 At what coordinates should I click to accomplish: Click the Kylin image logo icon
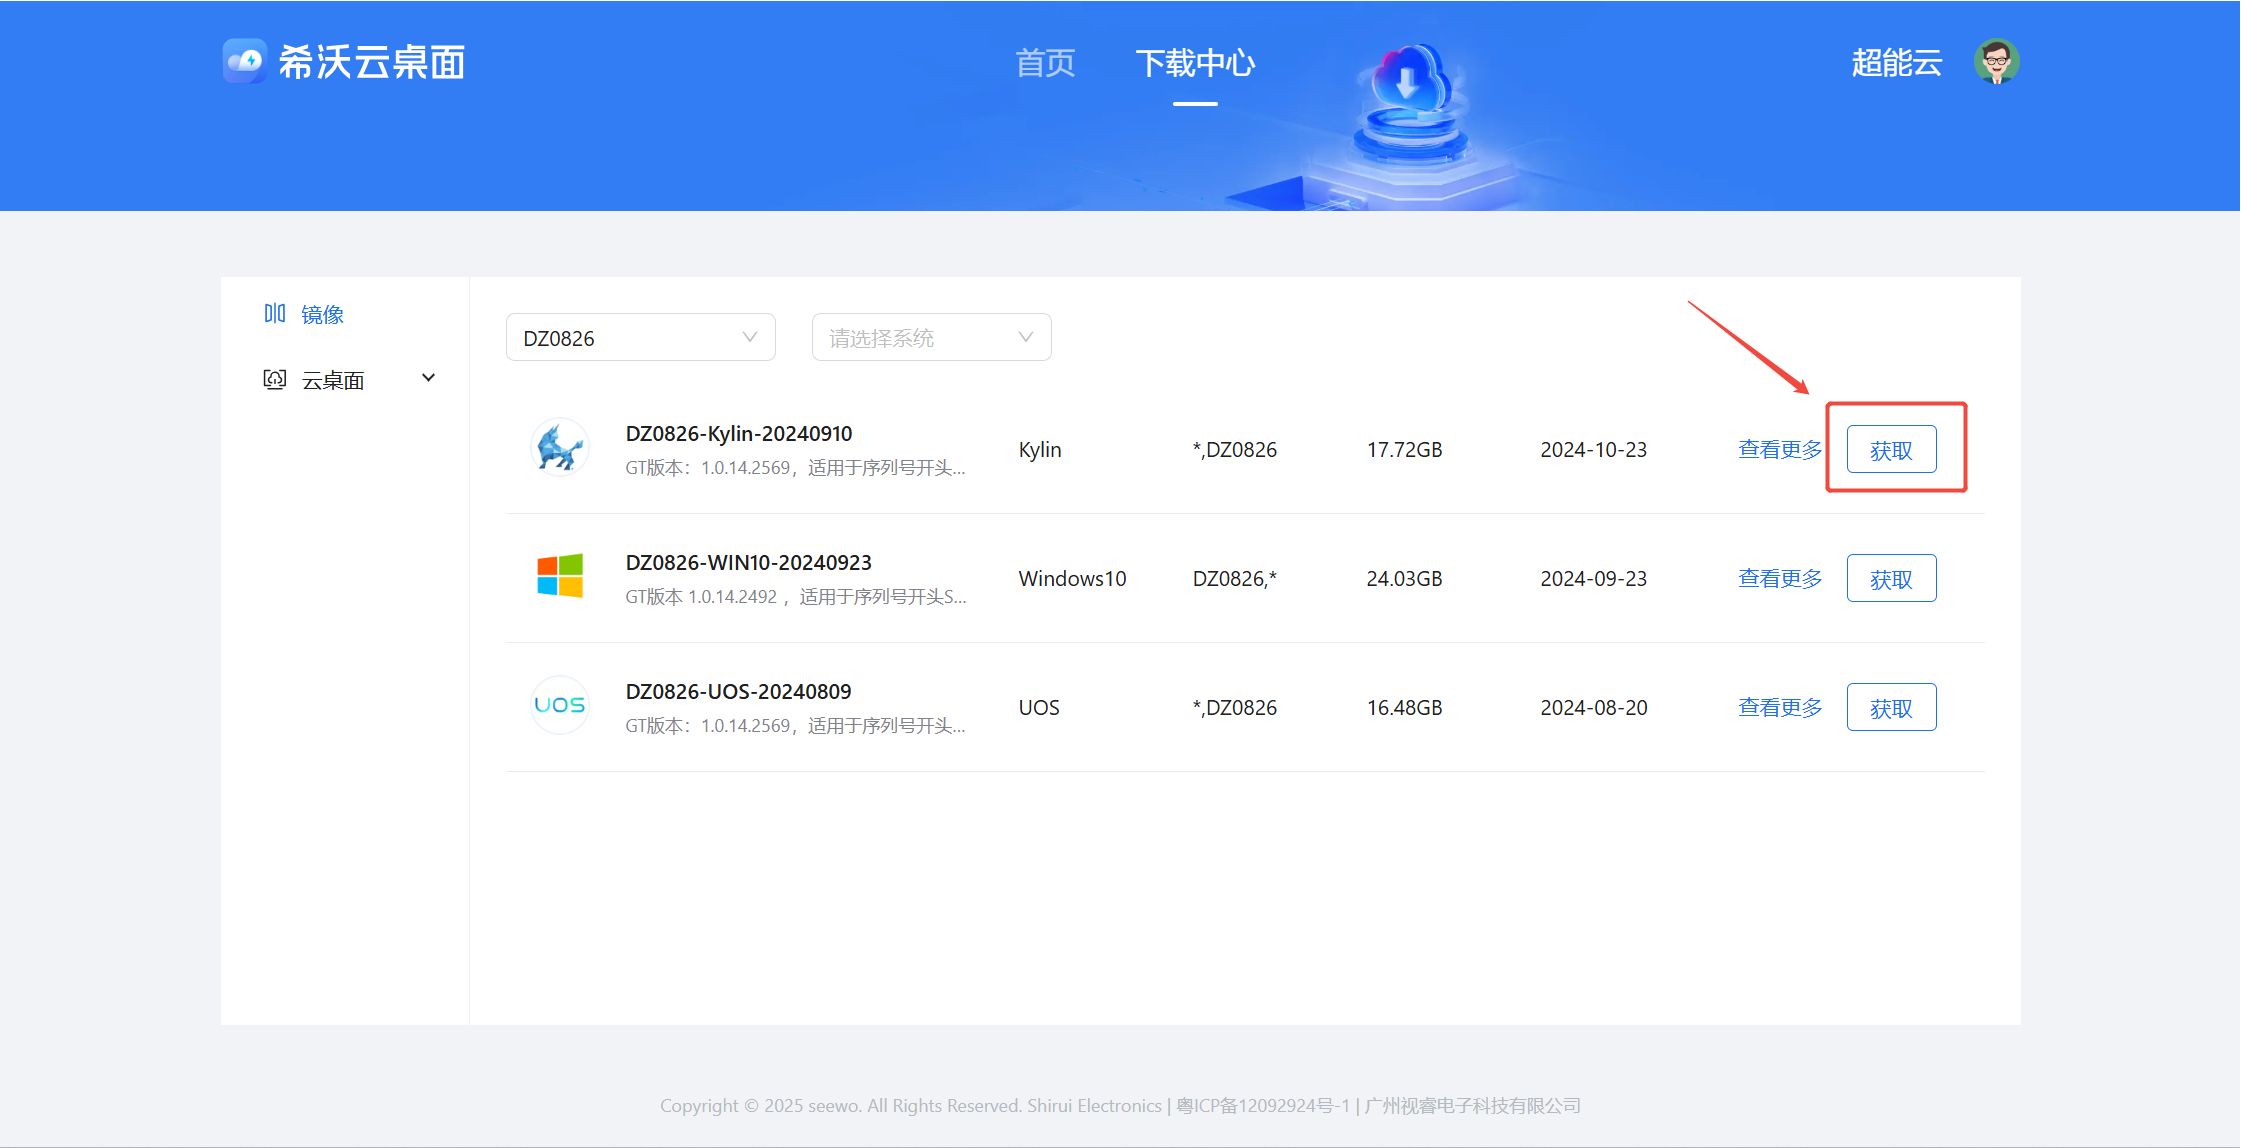coord(559,448)
